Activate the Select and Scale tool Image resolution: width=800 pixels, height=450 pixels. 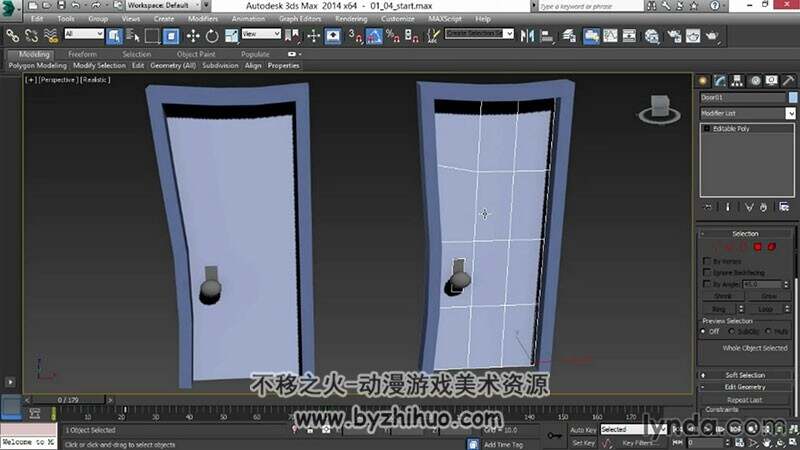tap(231, 36)
